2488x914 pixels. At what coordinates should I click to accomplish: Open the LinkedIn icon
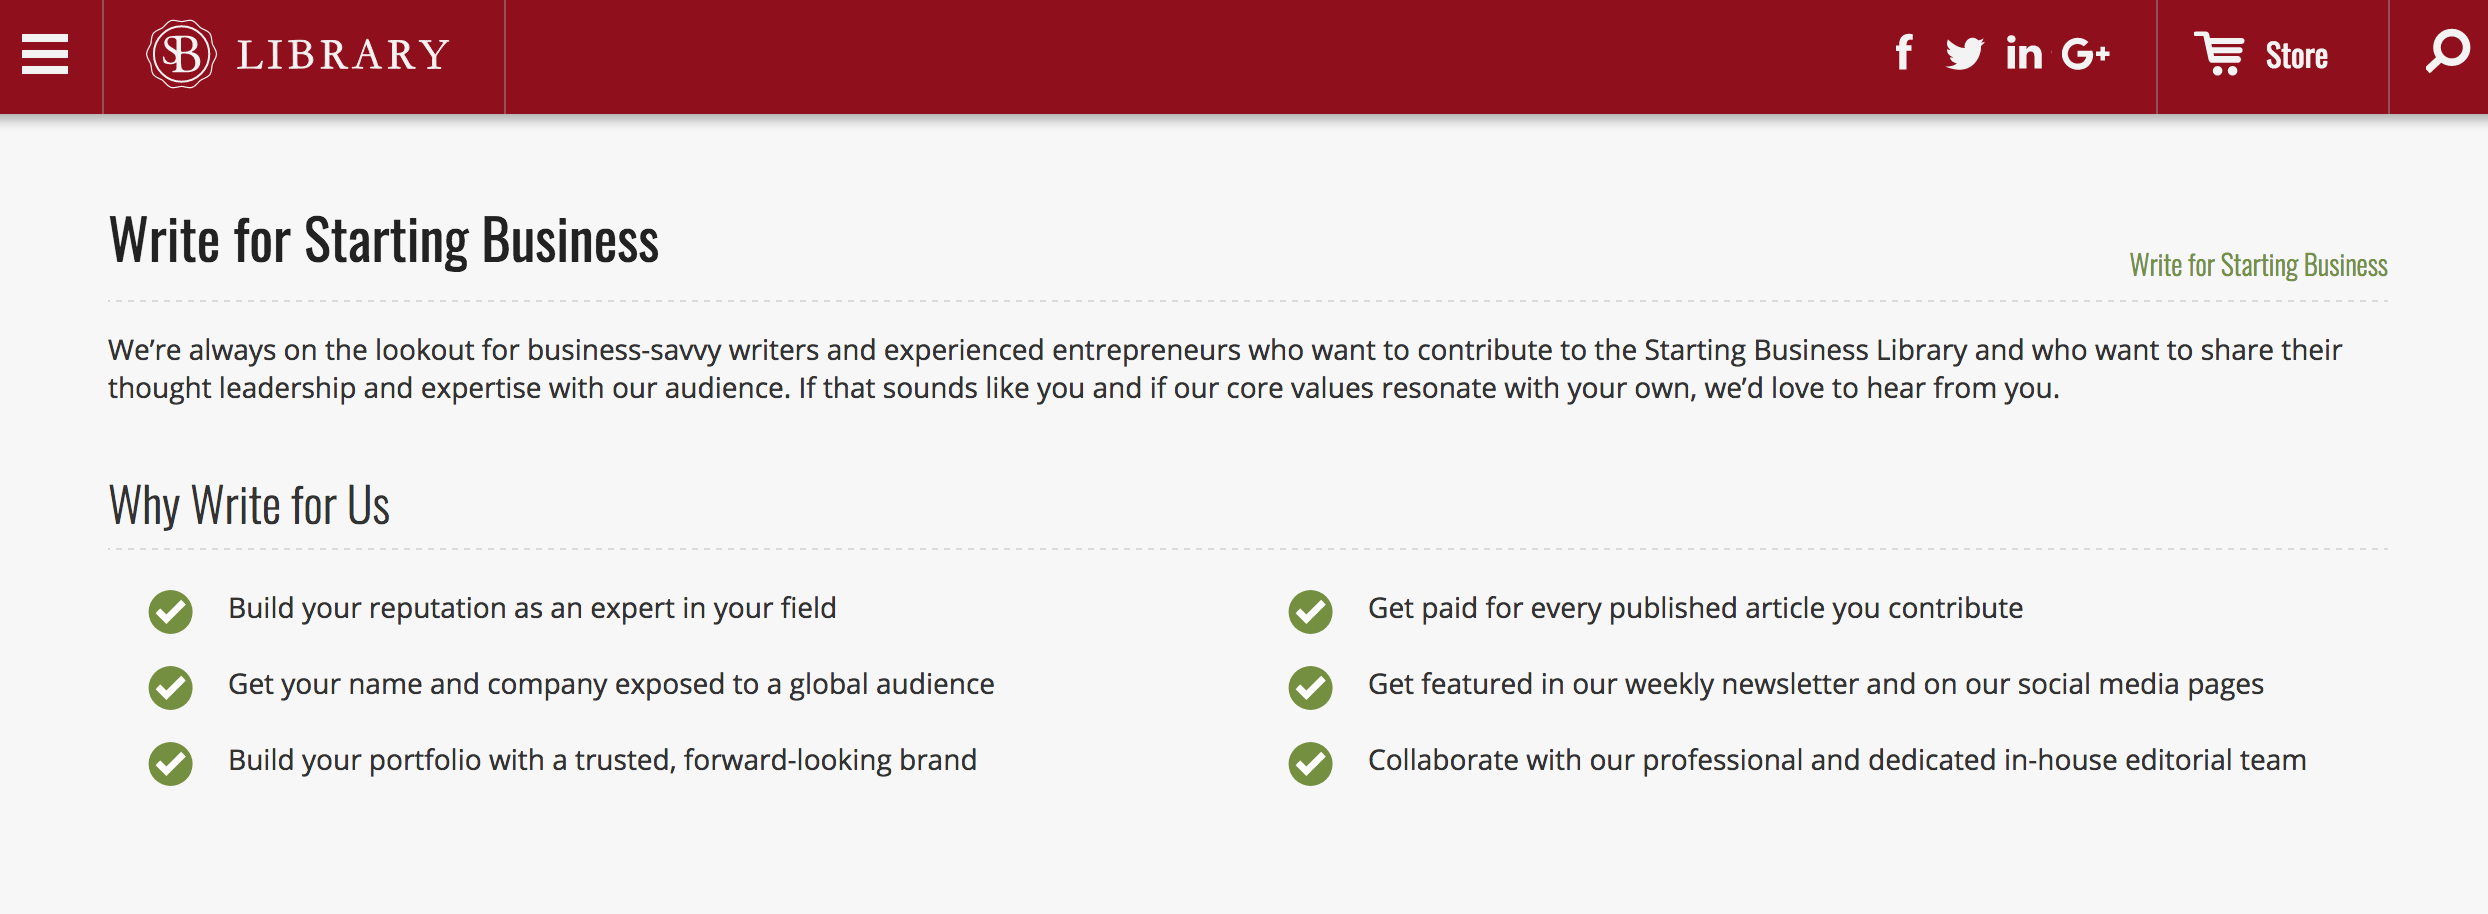pyautogui.click(x=2024, y=53)
